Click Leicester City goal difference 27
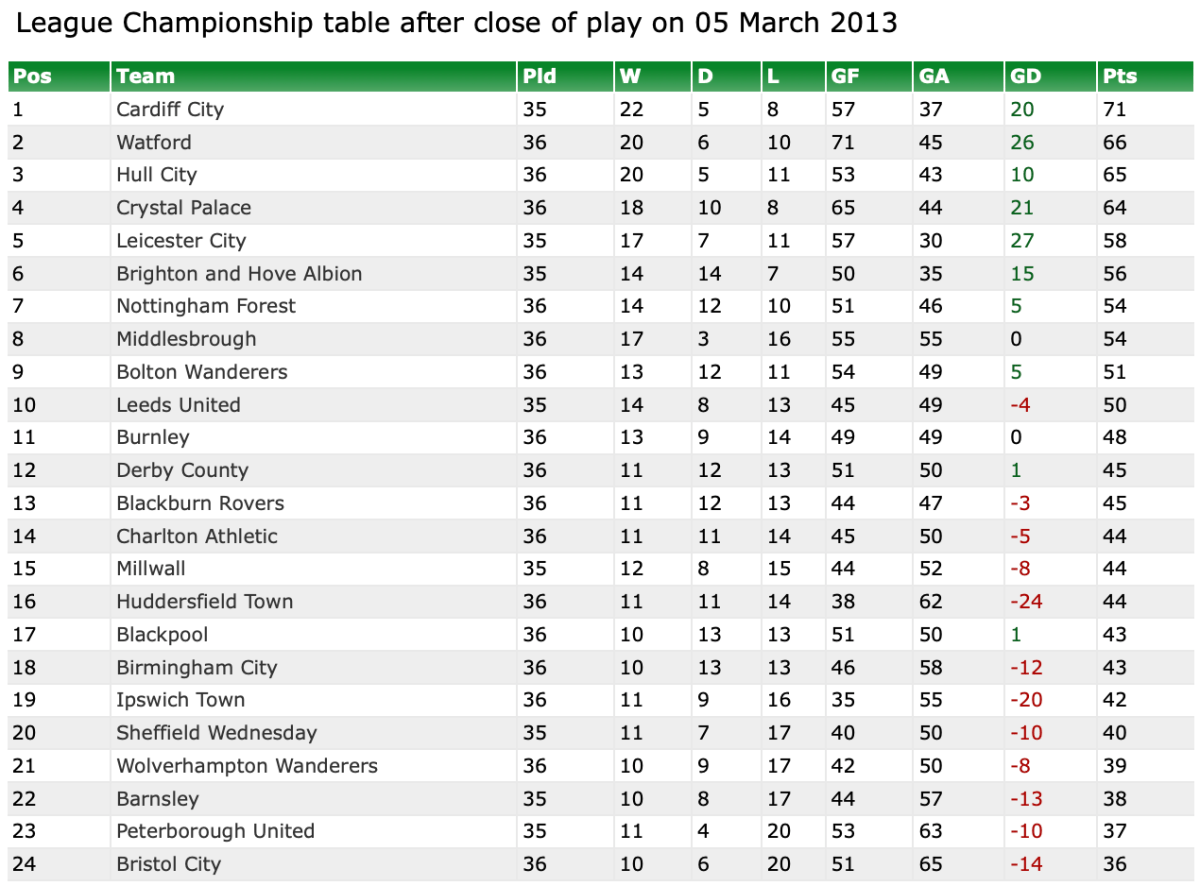The image size is (1200, 886). 1022,241
